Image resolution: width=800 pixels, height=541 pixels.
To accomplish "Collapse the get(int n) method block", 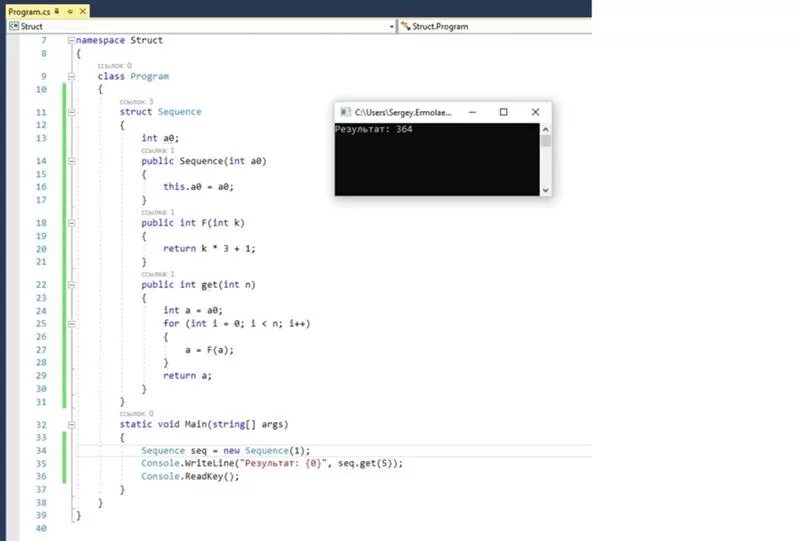I will click(x=71, y=285).
